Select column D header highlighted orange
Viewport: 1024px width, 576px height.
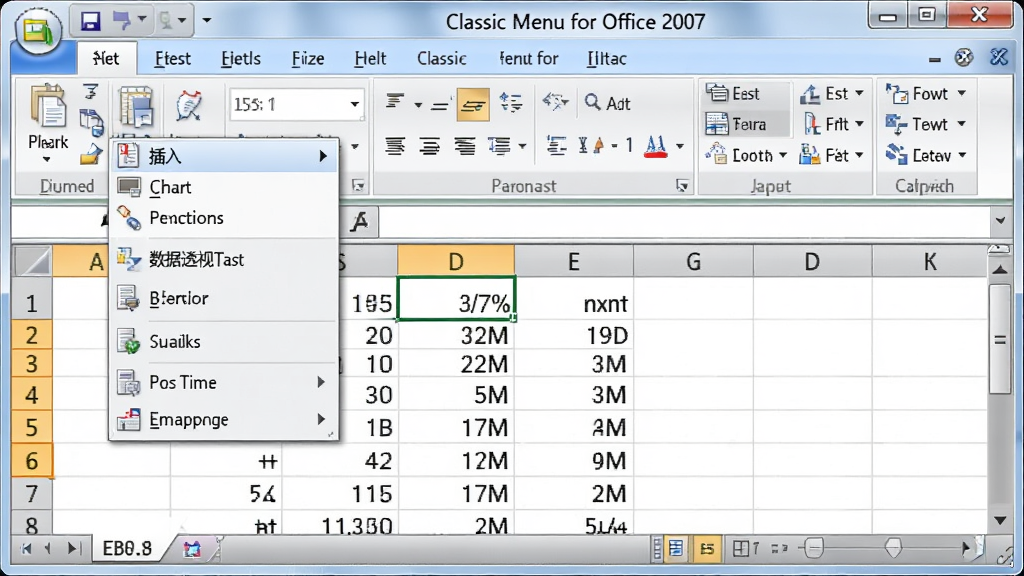tap(456, 261)
